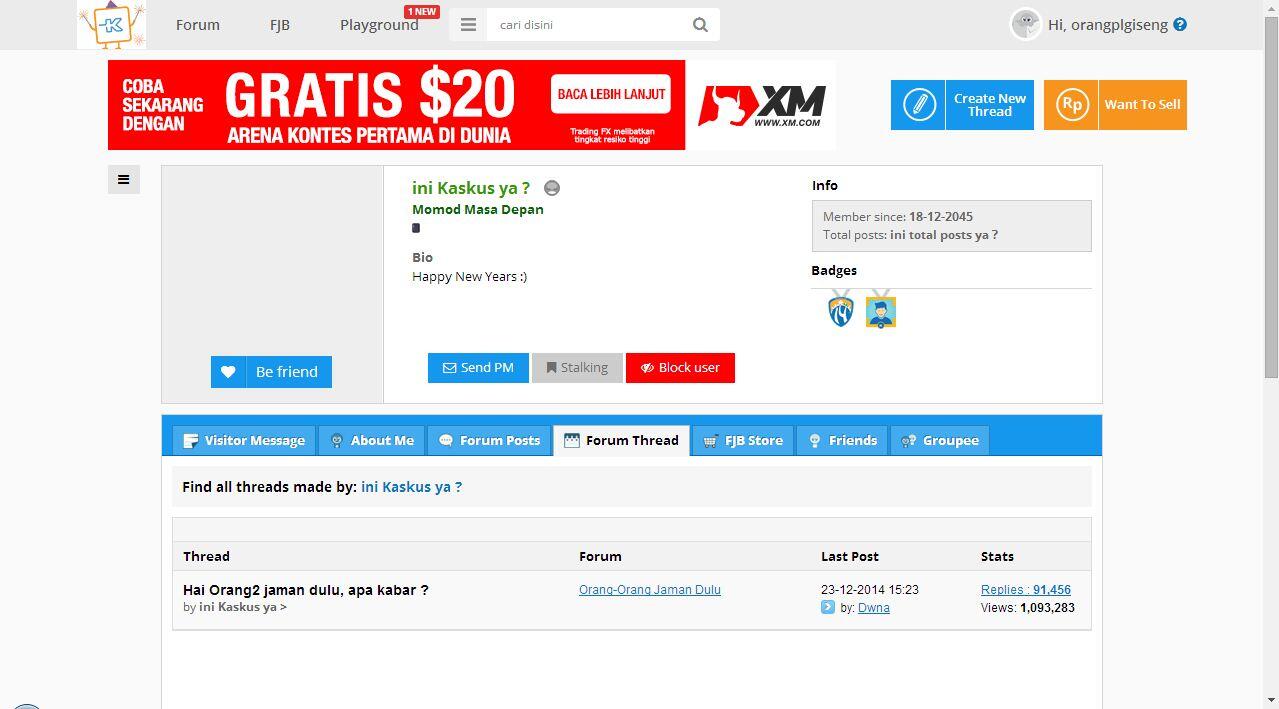The height and width of the screenshot is (709, 1279).
Task: Open Orang-Orang Jaman Dulu forum link
Action: tap(650, 590)
